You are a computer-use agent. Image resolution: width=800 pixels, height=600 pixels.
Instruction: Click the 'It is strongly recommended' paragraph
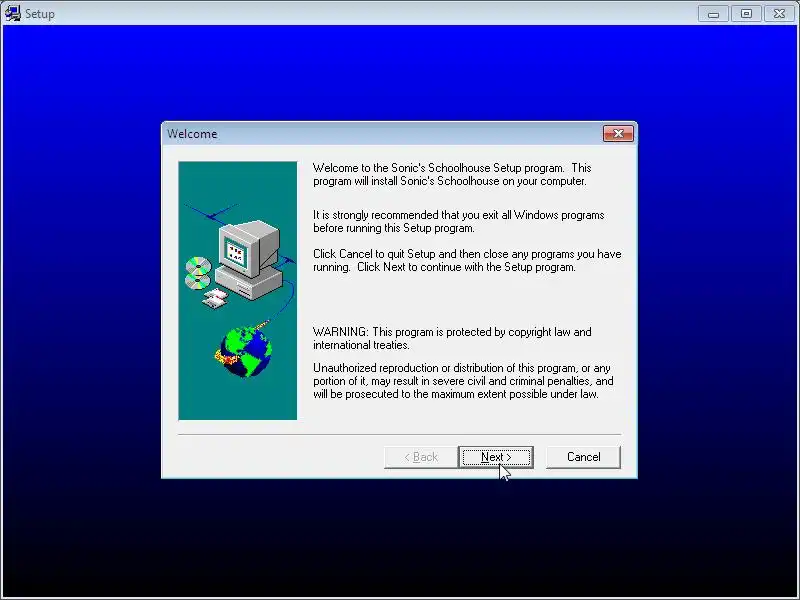(x=459, y=221)
